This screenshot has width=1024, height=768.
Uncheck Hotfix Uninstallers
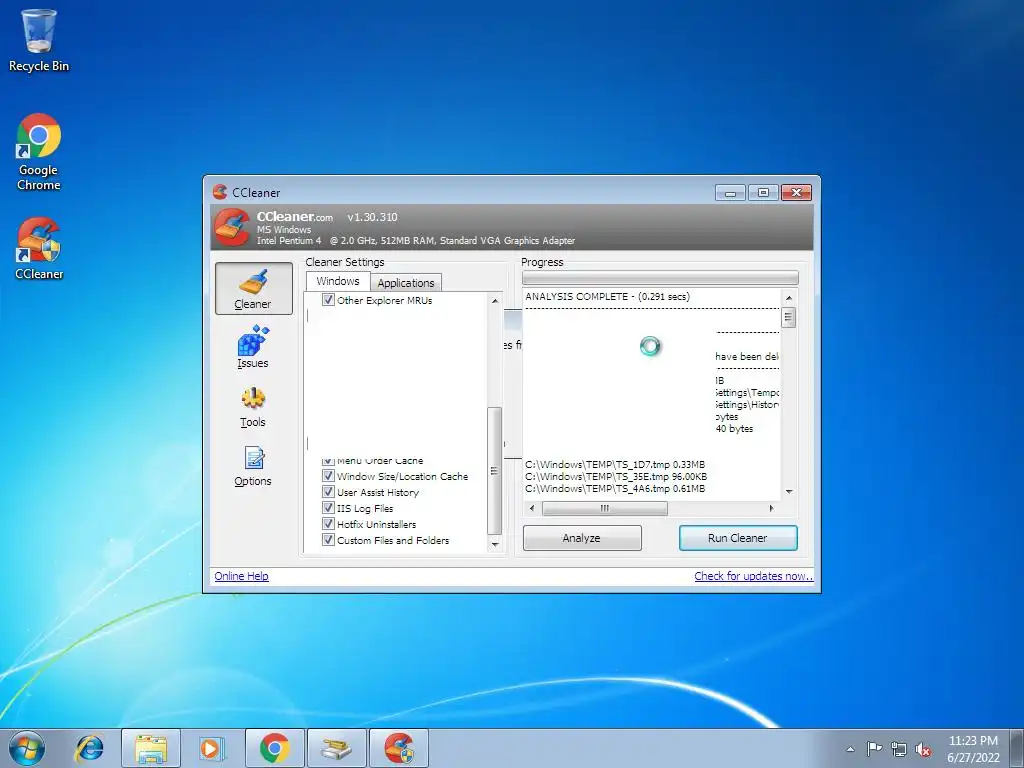328,524
